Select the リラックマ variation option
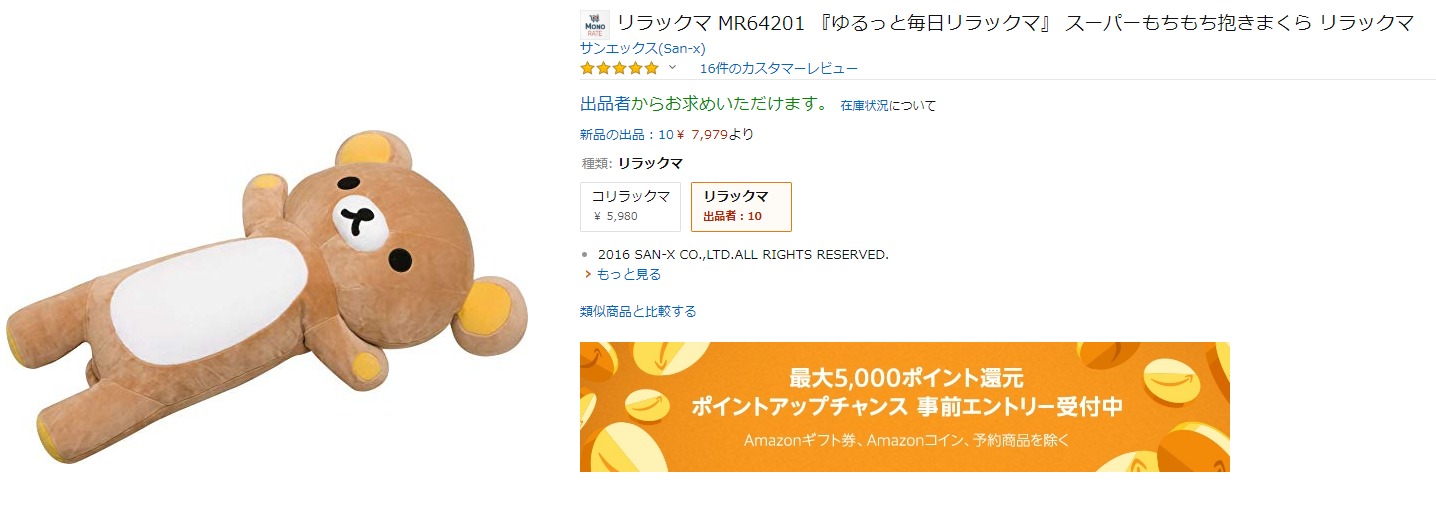The image size is (1436, 518). click(741, 206)
